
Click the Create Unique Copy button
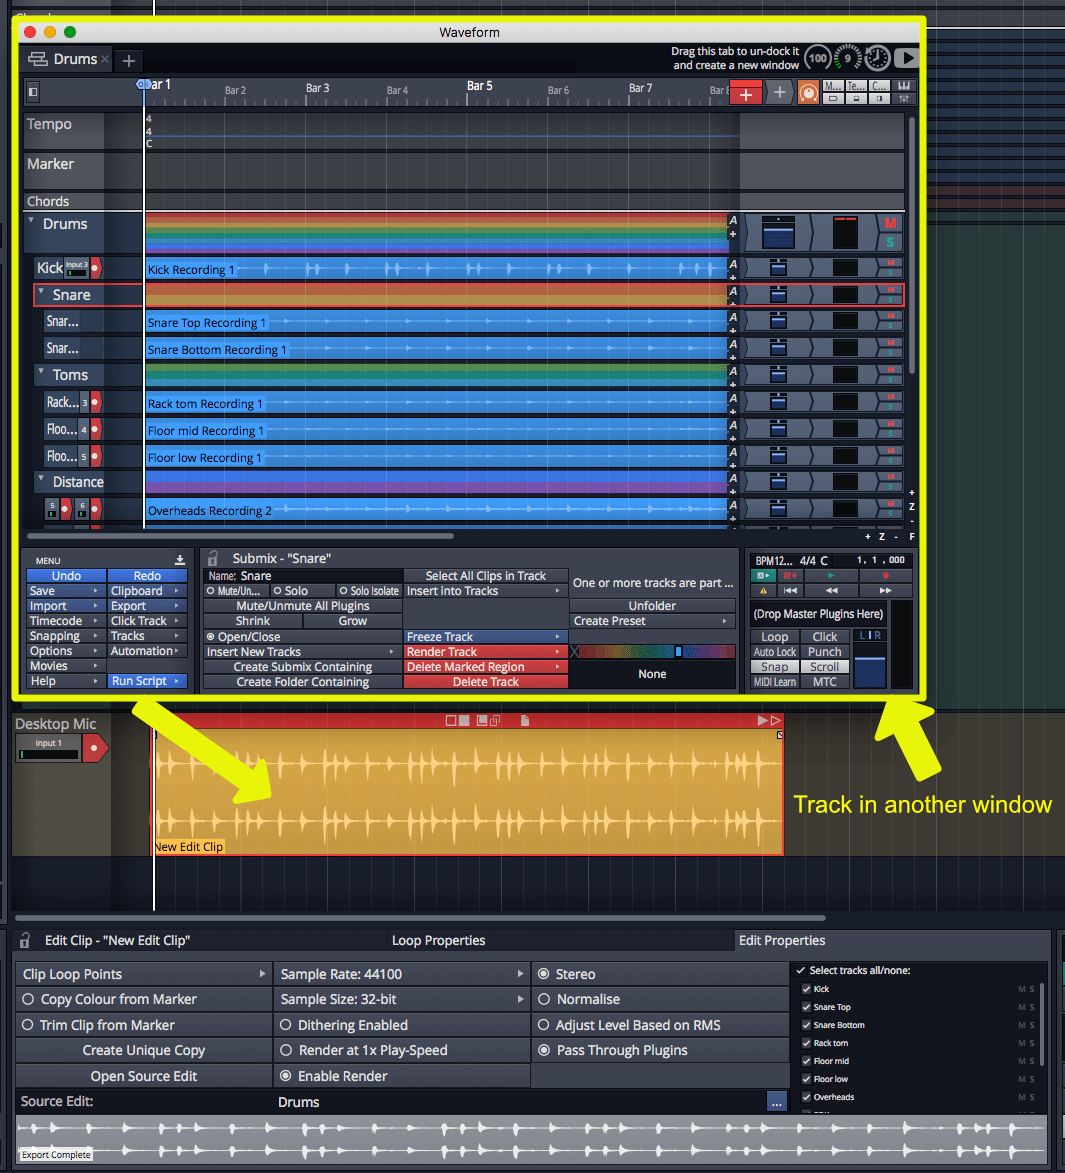coord(144,1050)
